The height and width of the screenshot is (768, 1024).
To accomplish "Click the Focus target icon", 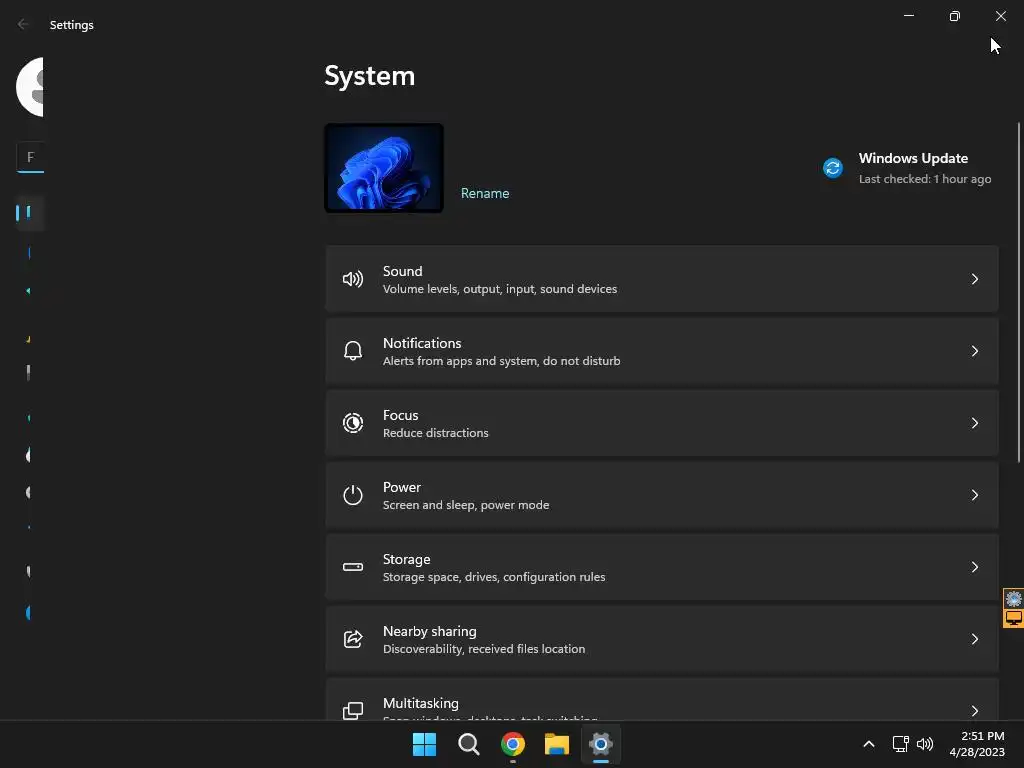I will pyautogui.click(x=353, y=423).
